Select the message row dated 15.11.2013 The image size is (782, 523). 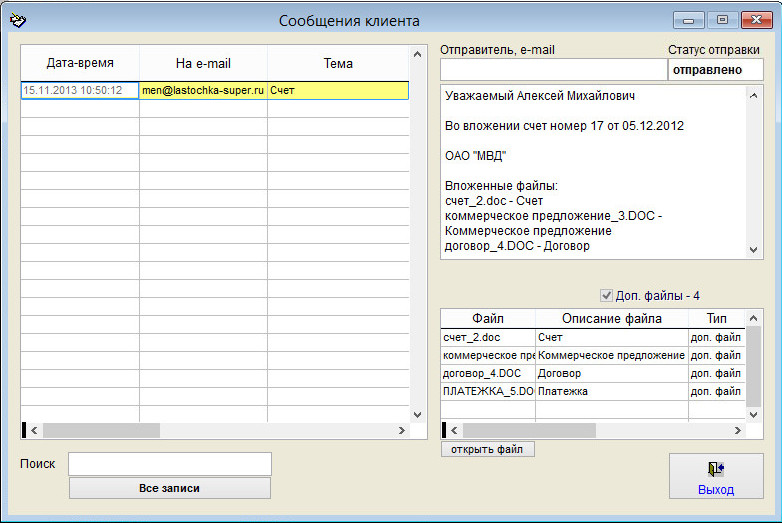click(x=80, y=90)
